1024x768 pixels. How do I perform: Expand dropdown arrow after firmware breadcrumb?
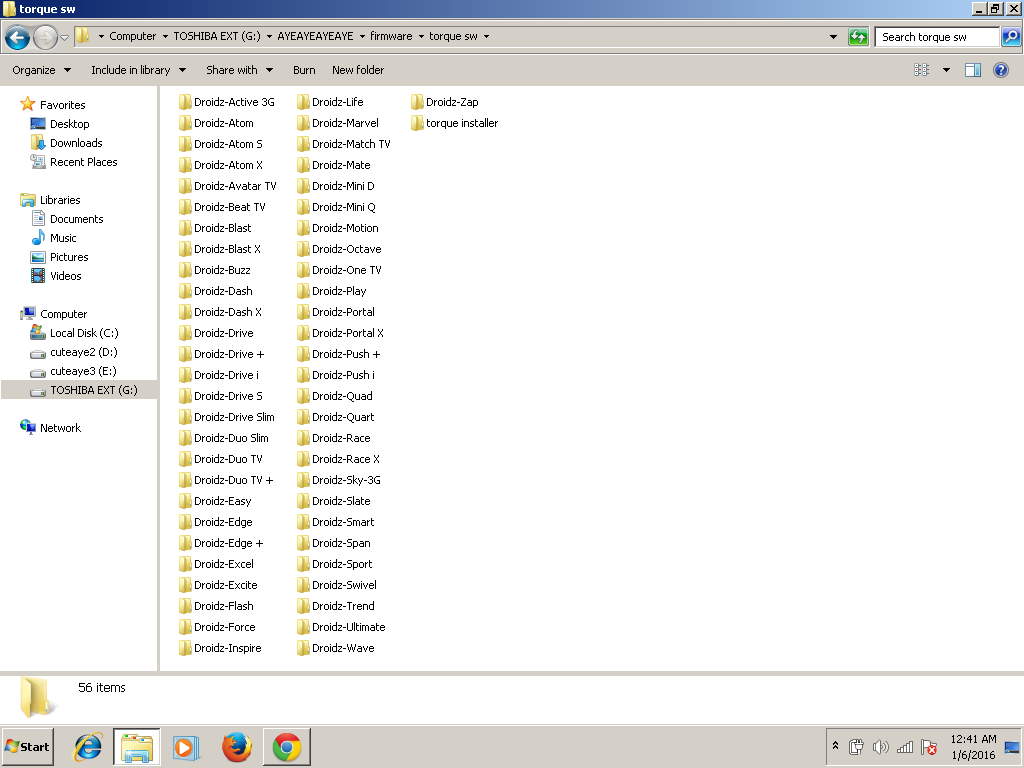[421, 37]
